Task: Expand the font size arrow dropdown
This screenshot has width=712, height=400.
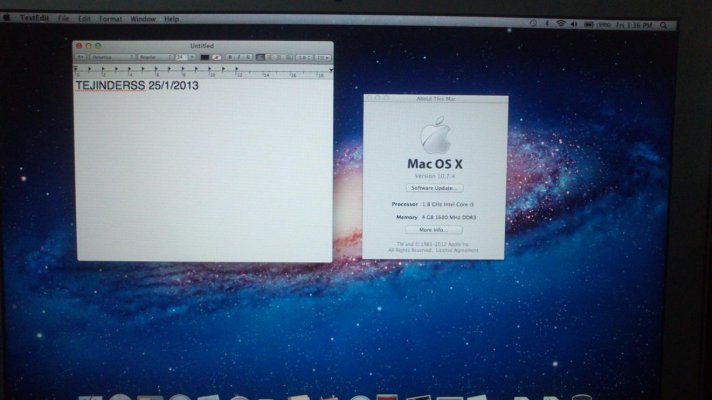Action: 192,57
